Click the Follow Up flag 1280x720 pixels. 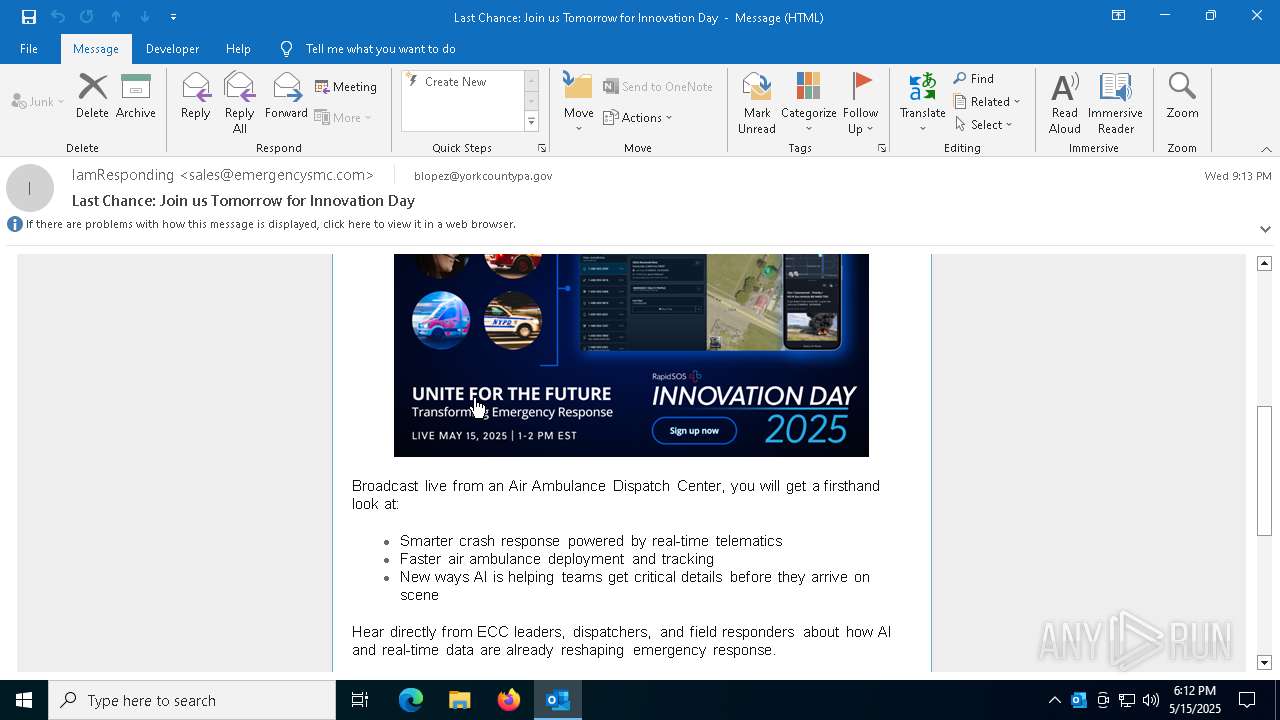[x=860, y=102]
